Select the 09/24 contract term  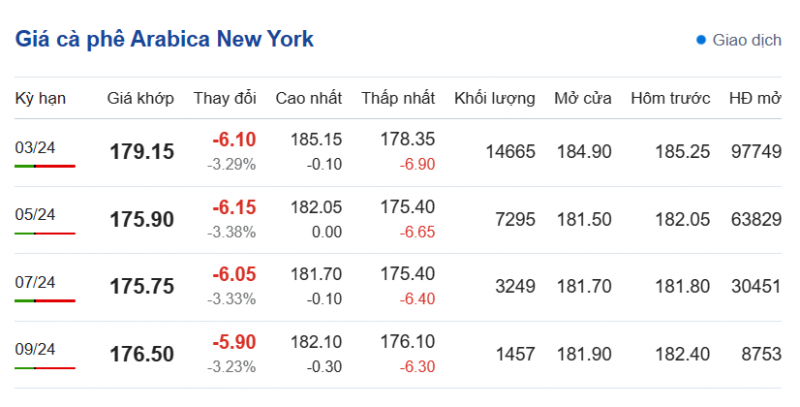click(x=35, y=349)
